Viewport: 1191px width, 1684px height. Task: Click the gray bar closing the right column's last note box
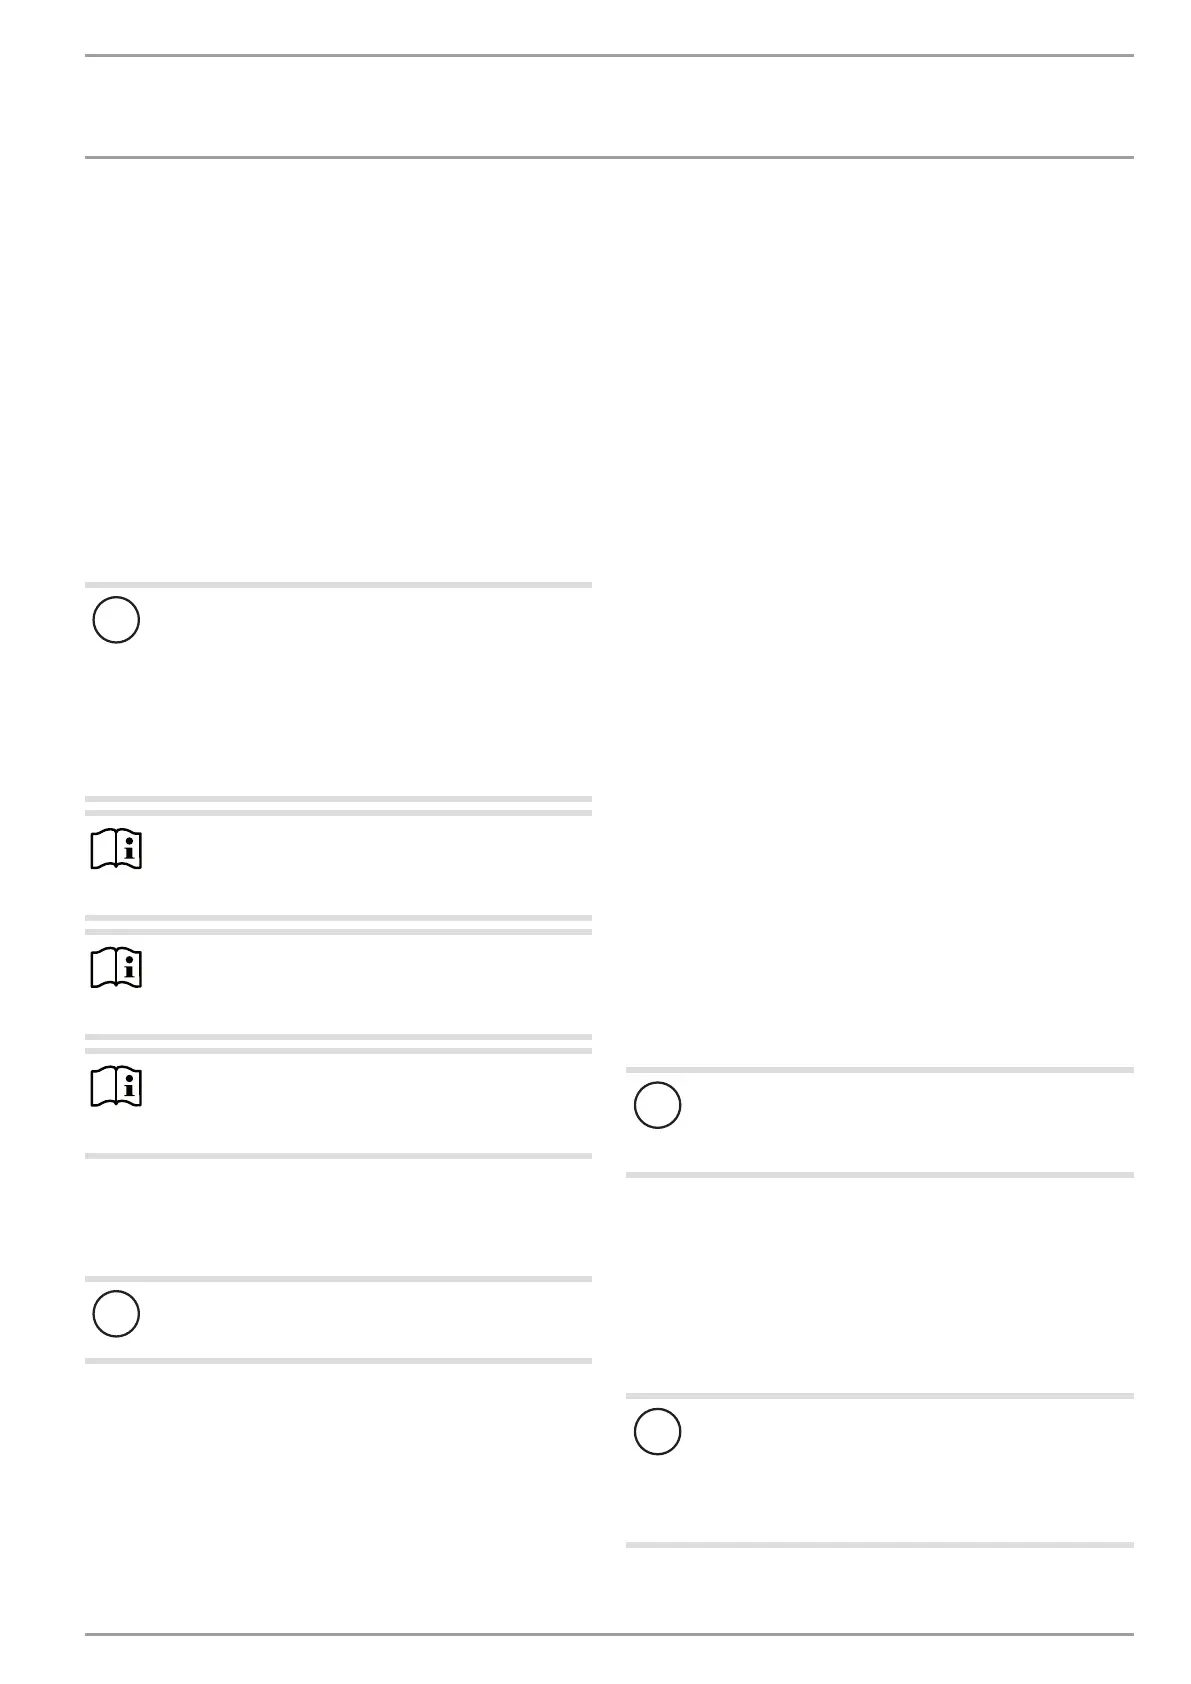[x=879, y=1545]
